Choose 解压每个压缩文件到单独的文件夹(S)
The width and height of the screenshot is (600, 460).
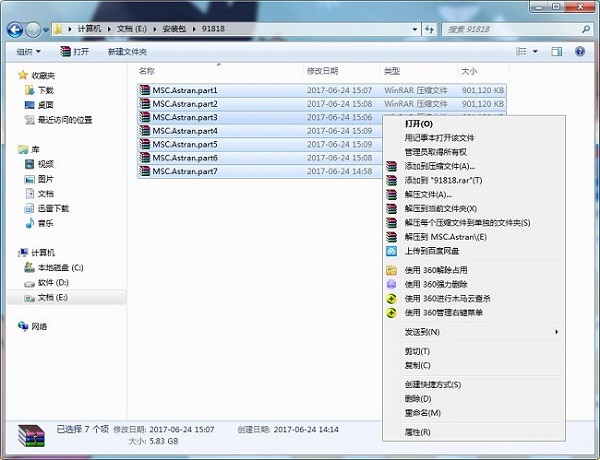pos(474,223)
